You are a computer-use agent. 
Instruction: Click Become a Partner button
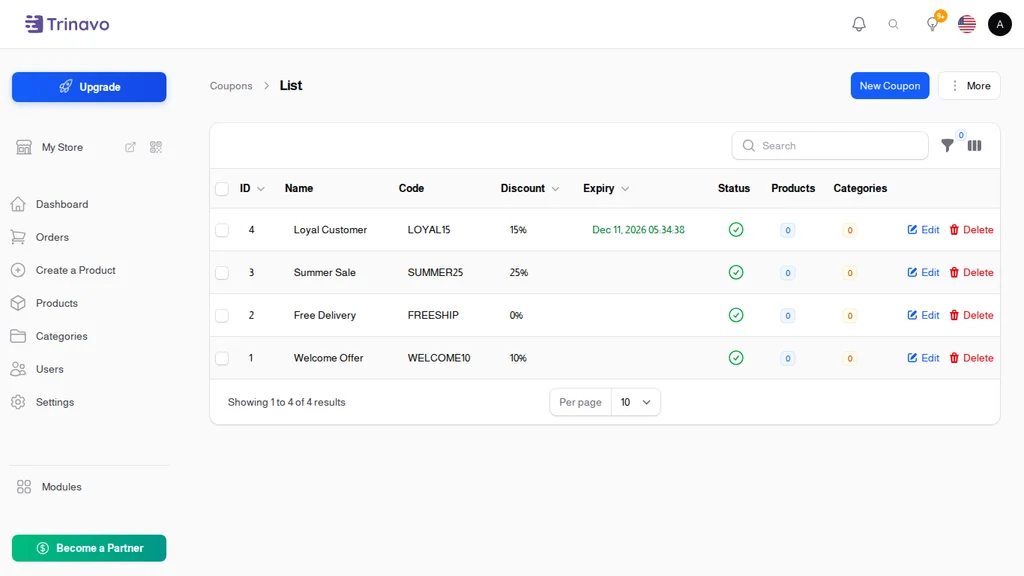point(89,548)
